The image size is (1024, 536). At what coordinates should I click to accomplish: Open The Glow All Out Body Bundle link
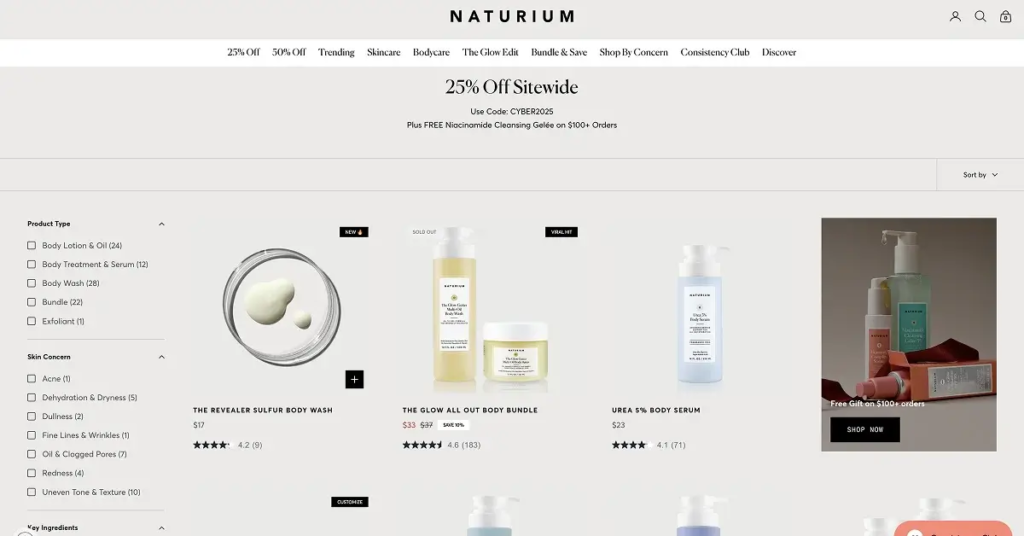470,410
